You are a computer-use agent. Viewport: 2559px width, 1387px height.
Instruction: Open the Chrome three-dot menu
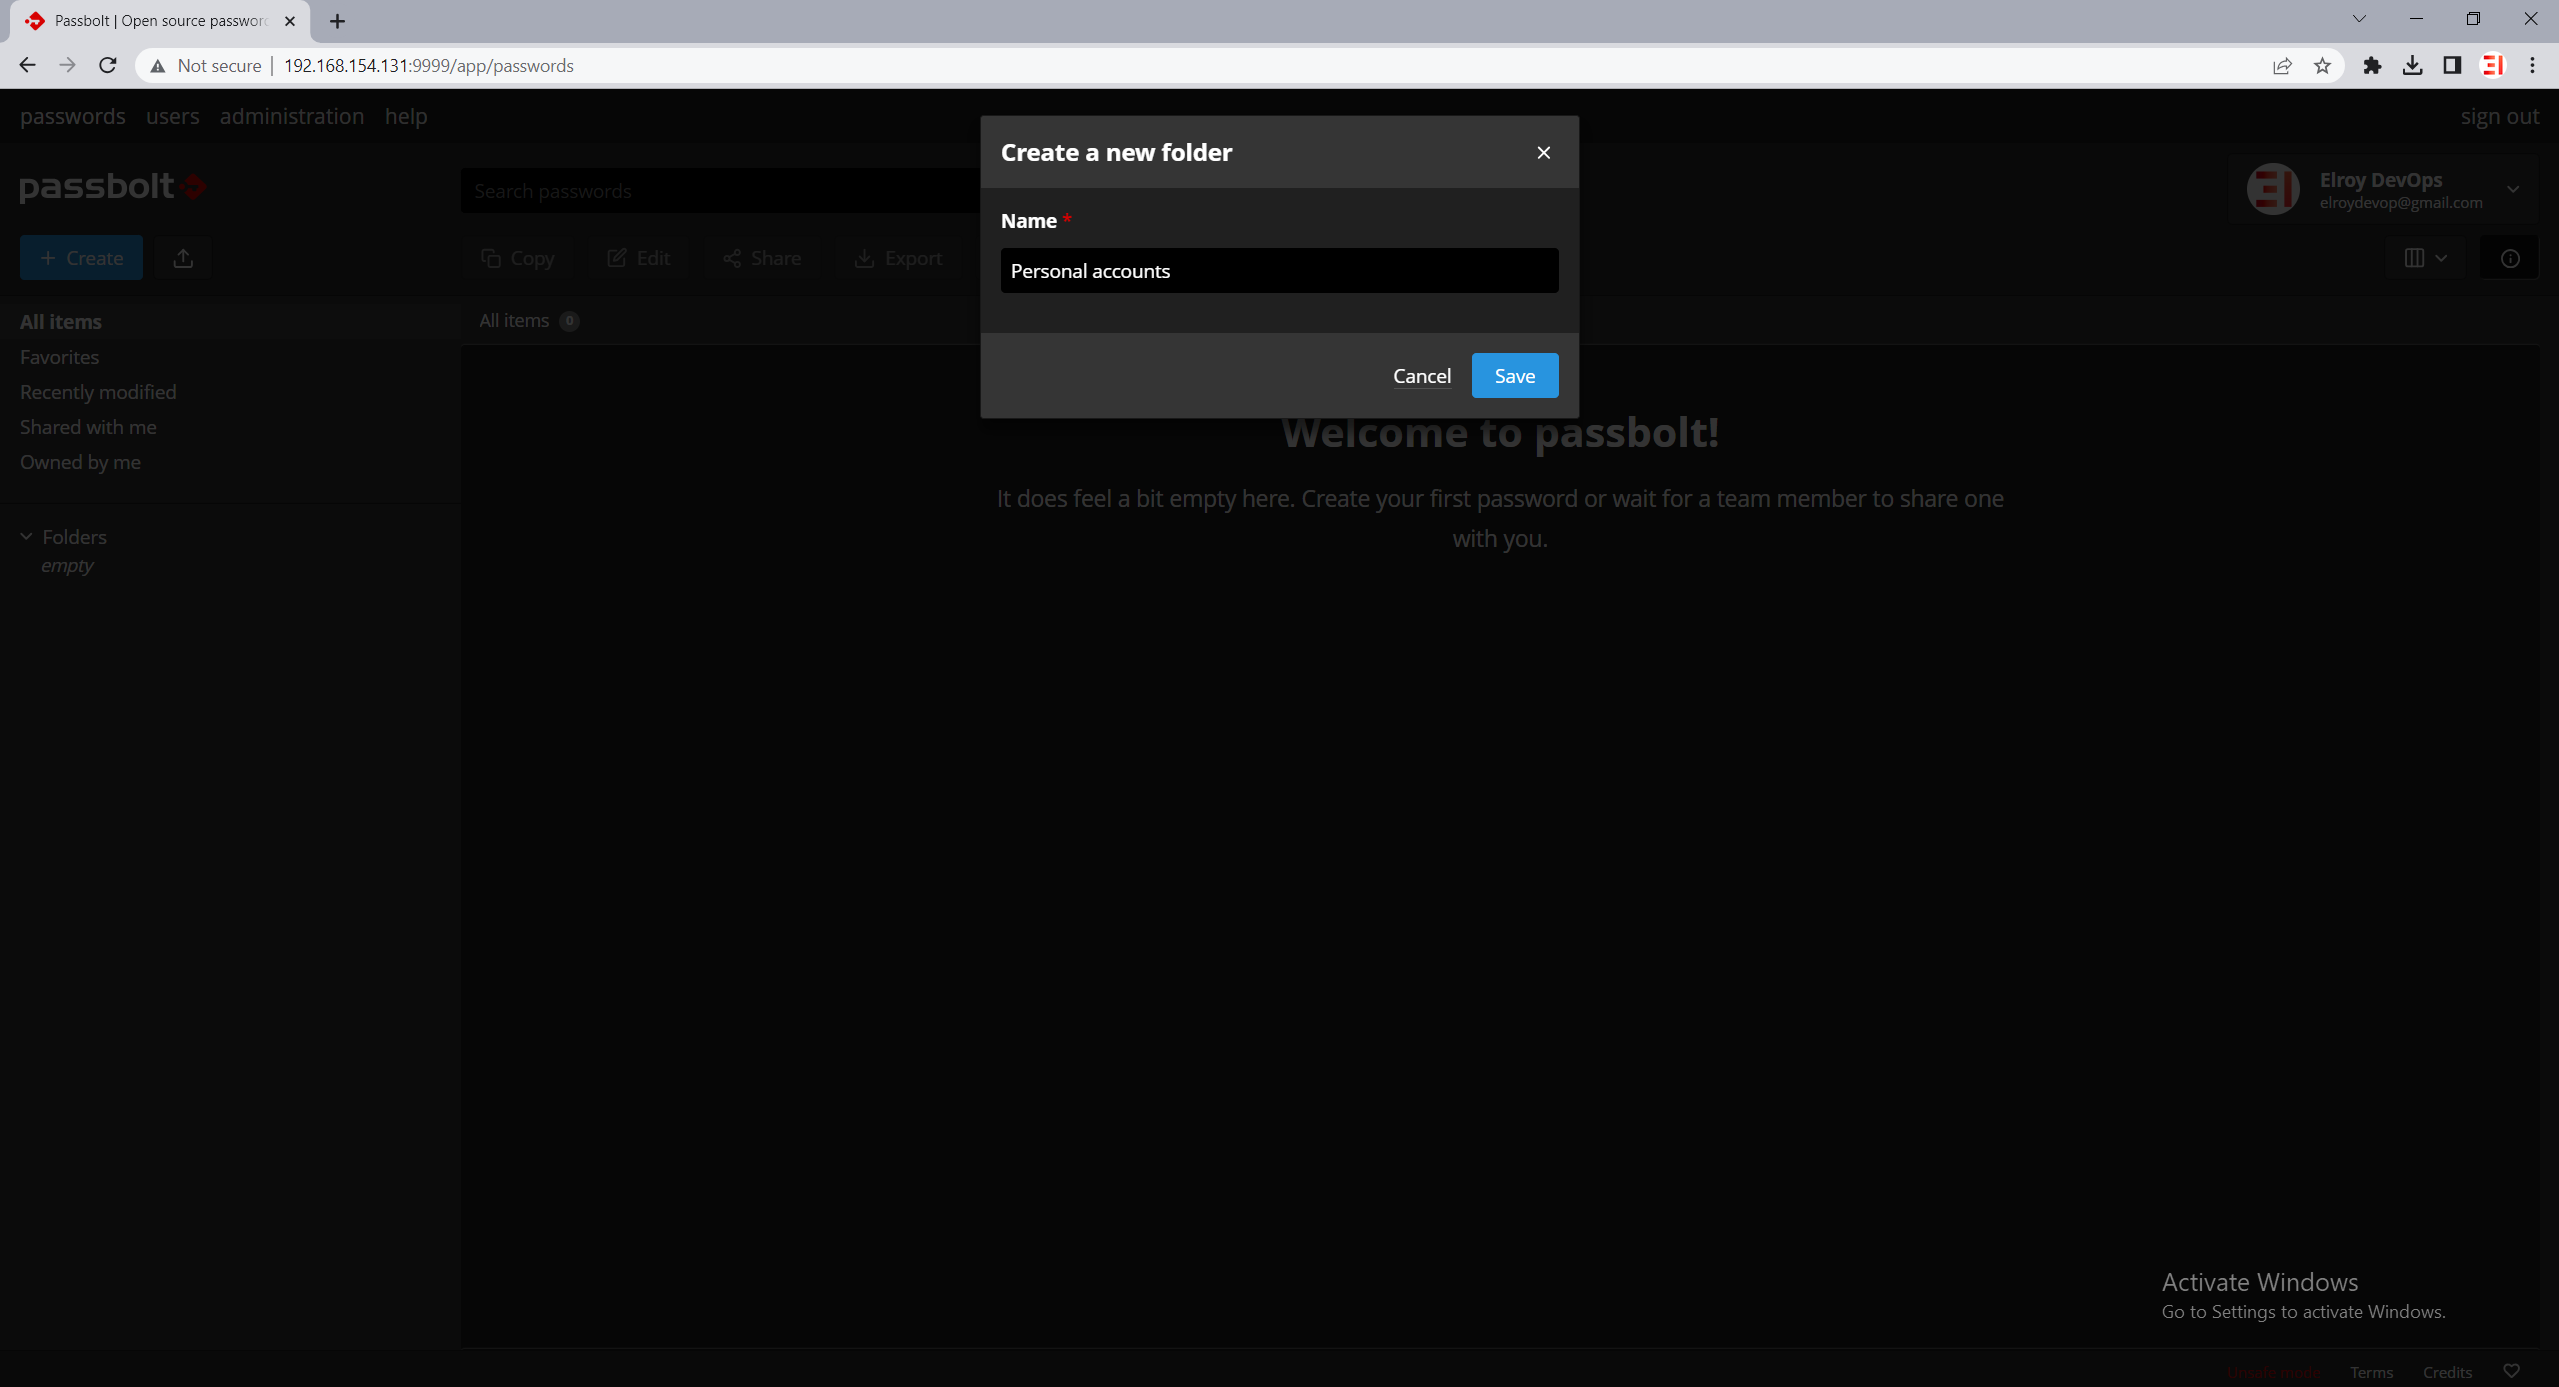point(2532,66)
